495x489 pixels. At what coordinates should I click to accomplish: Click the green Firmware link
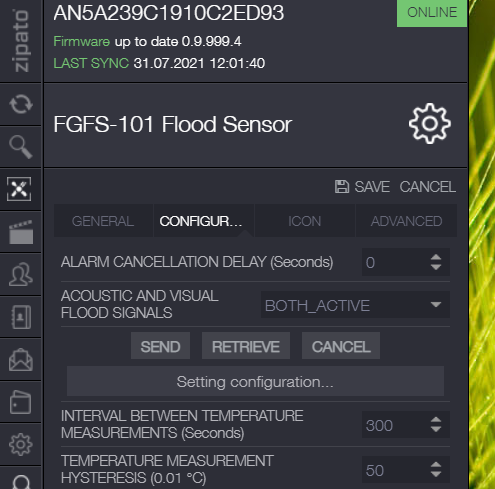pyautogui.click(x=82, y=41)
